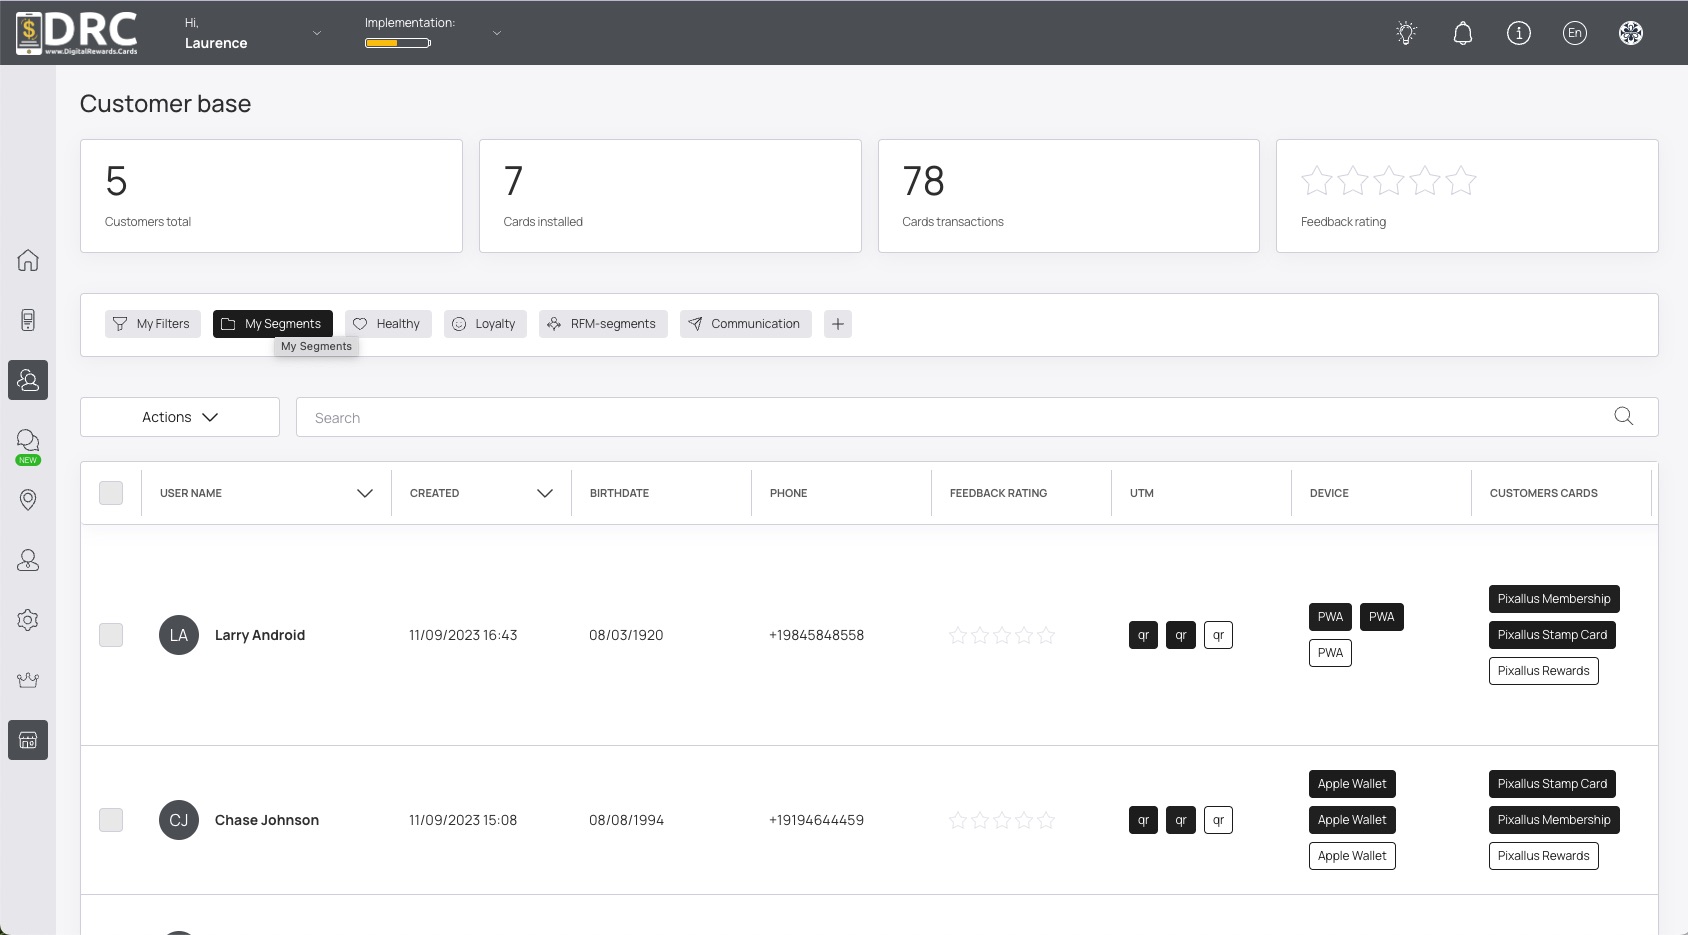Click the FEEDBACK RATING column header
The image size is (1688, 935).
[998, 493]
